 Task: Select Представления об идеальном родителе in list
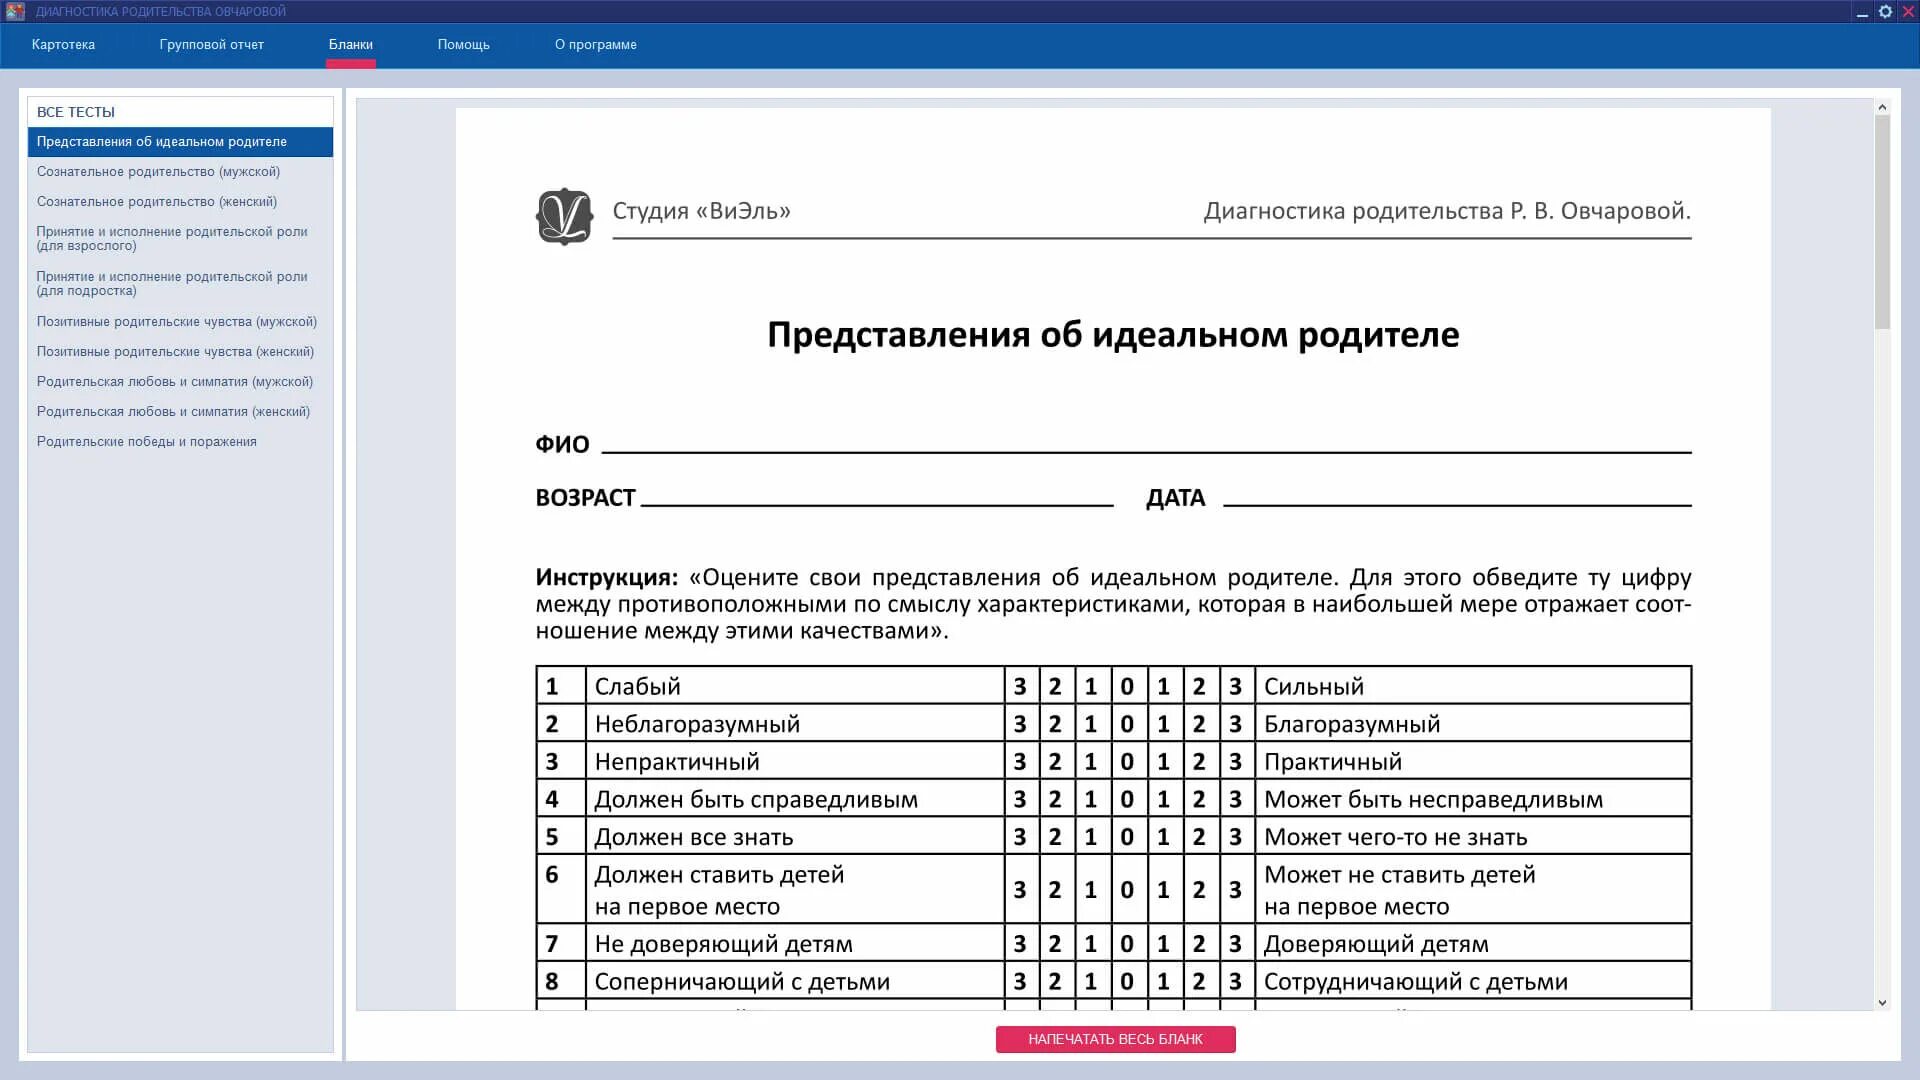(162, 142)
